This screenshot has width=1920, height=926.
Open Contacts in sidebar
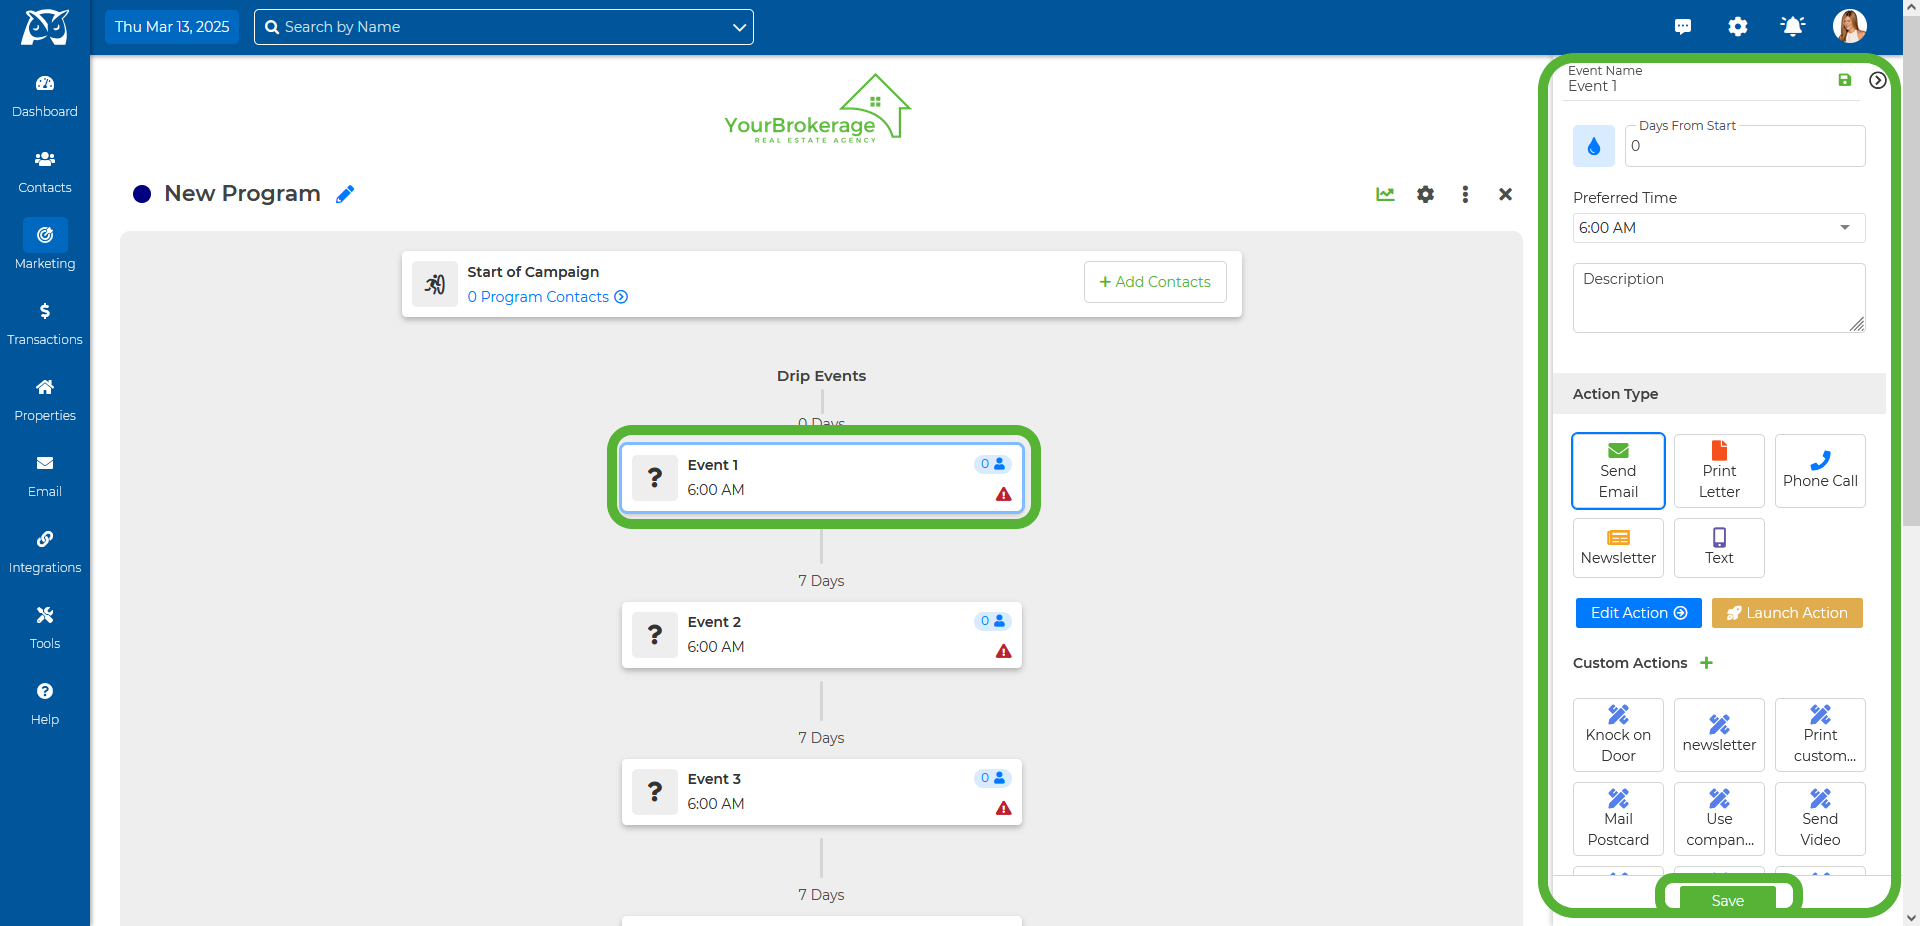tap(45, 172)
